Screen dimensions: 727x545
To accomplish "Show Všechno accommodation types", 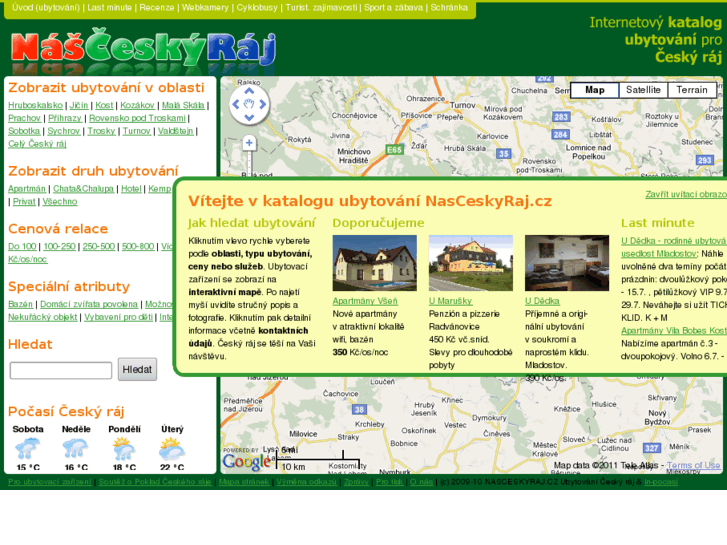I will pyautogui.click(x=60, y=202).
